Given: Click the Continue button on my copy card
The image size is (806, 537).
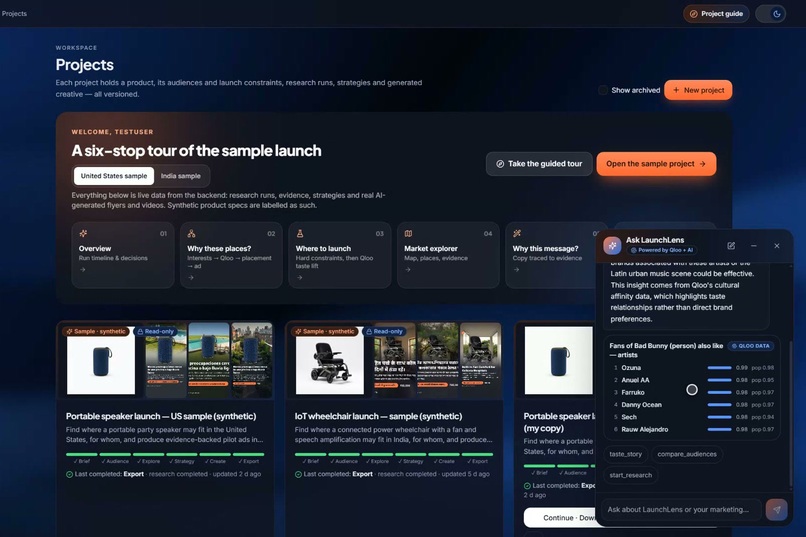Looking at the screenshot, I should click(x=560, y=518).
